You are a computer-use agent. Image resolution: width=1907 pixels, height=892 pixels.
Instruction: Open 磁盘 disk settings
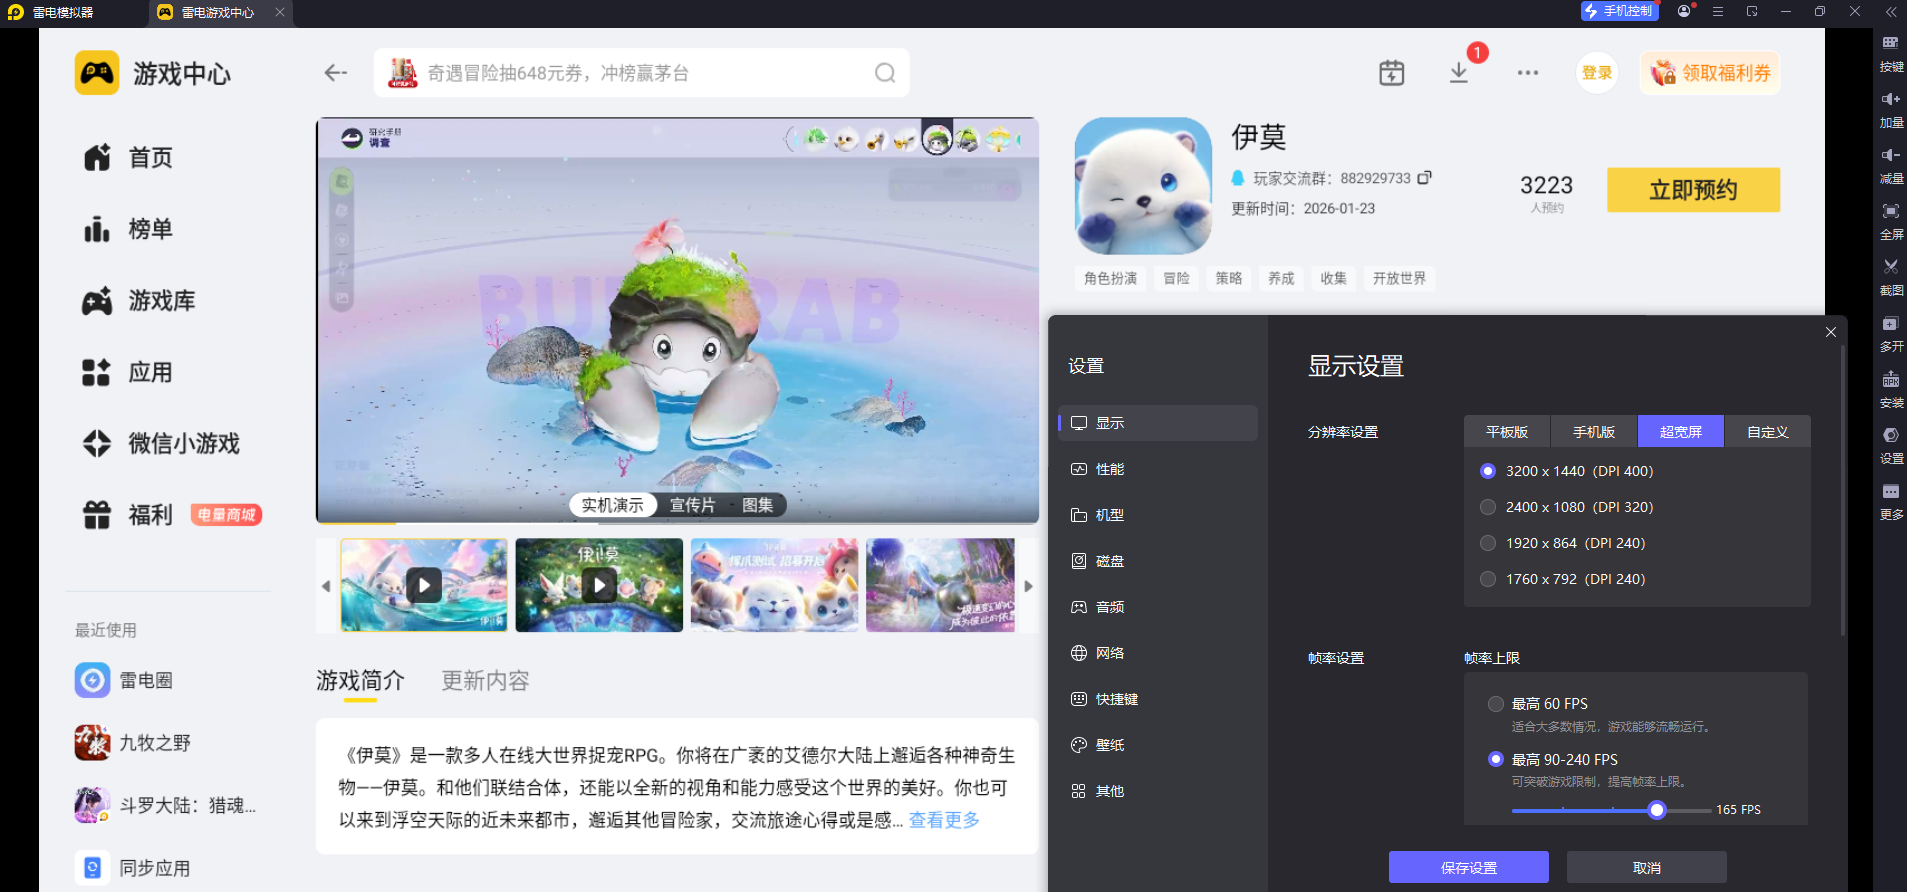point(1158,561)
